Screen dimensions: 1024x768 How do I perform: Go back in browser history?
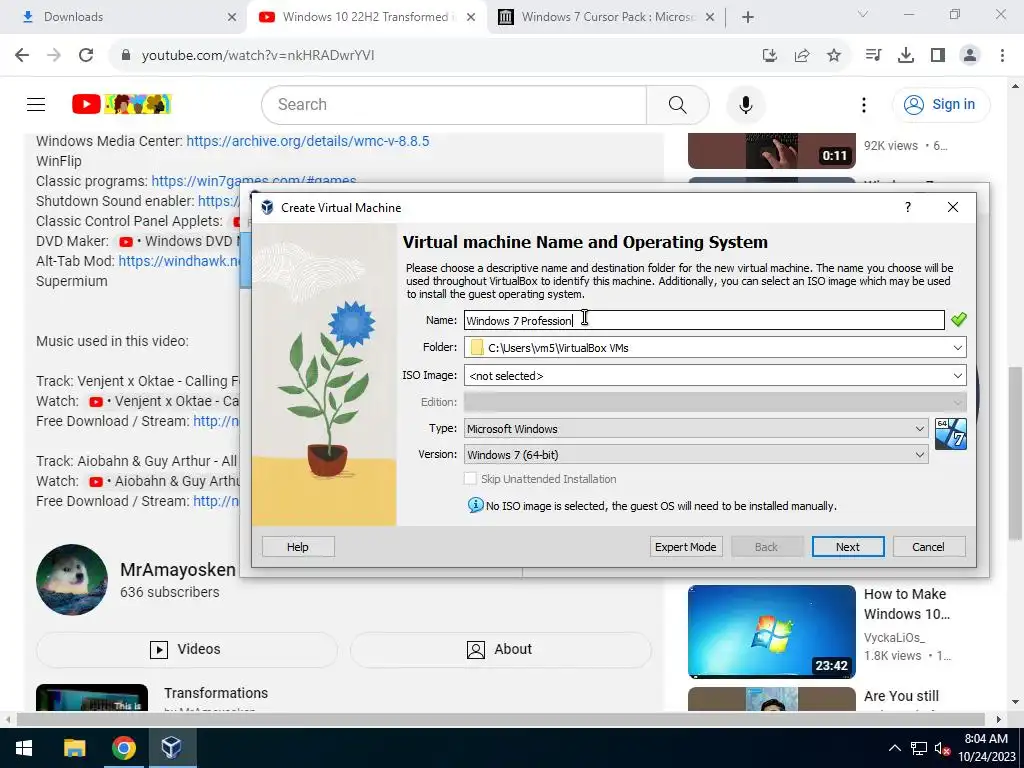click(x=22, y=56)
